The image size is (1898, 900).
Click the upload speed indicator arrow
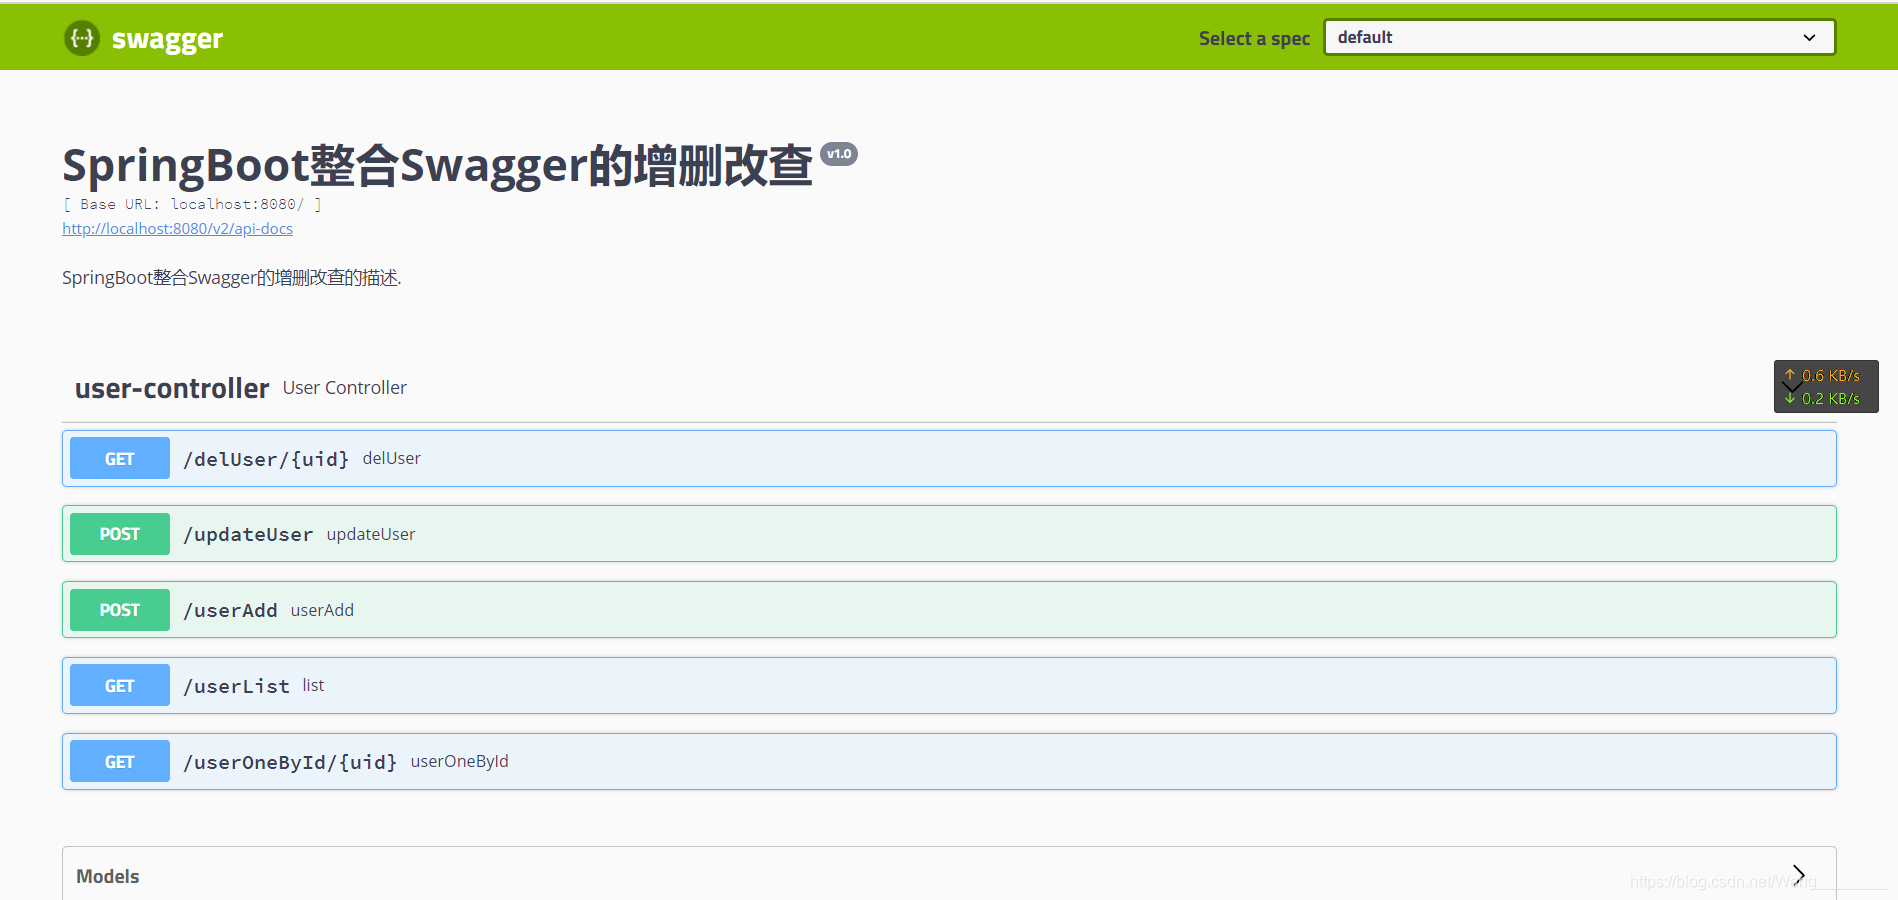[x=1790, y=377]
